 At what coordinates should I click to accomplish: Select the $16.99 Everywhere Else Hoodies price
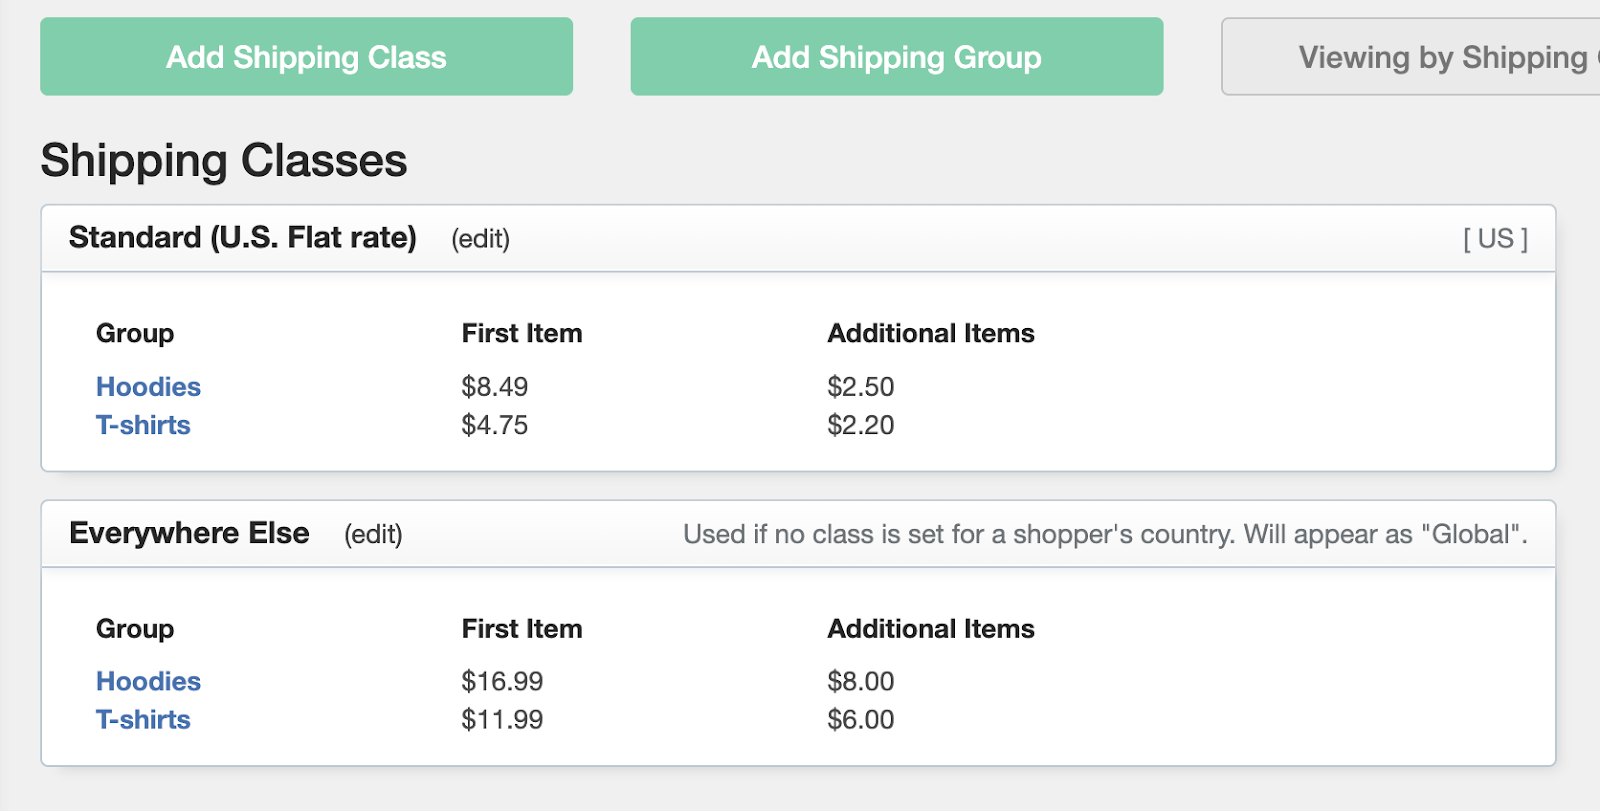(x=501, y=681)
